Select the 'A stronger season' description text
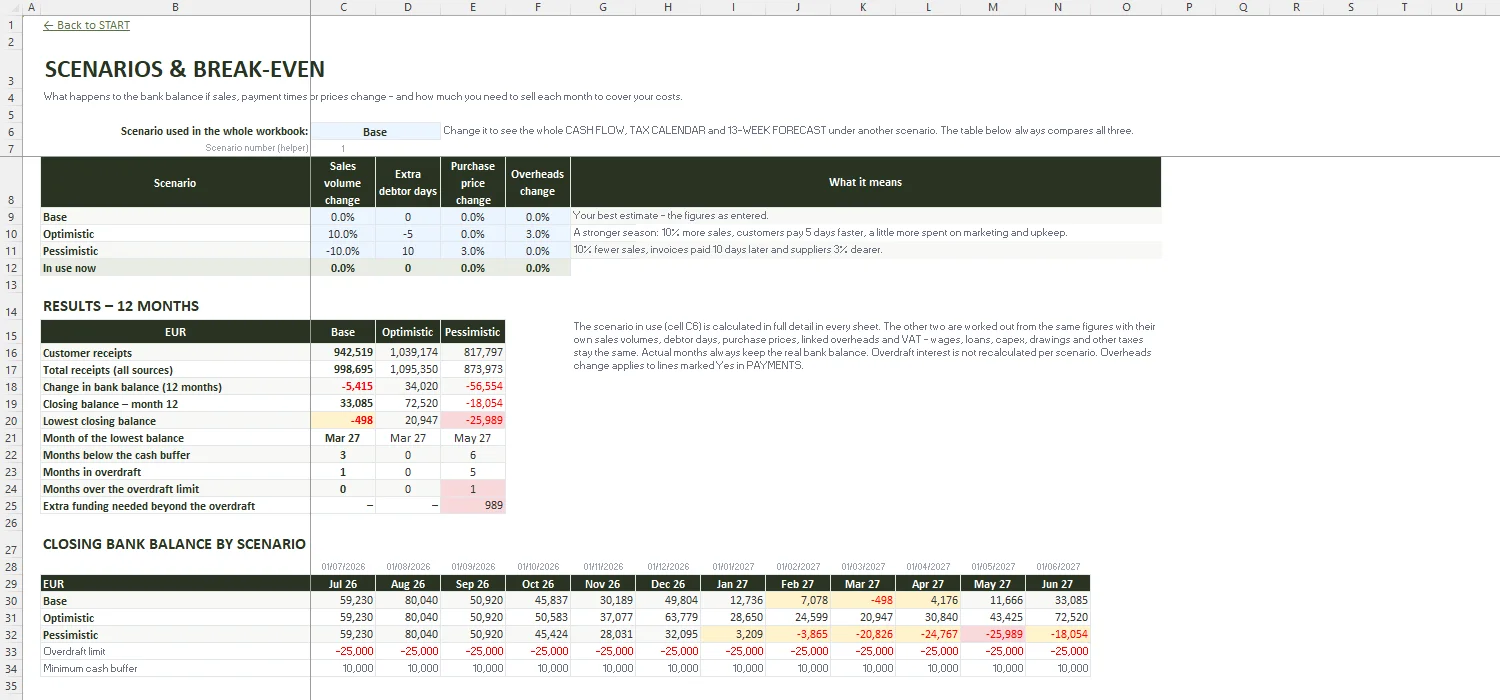1500x700 pixels. [x=820, y=233]
